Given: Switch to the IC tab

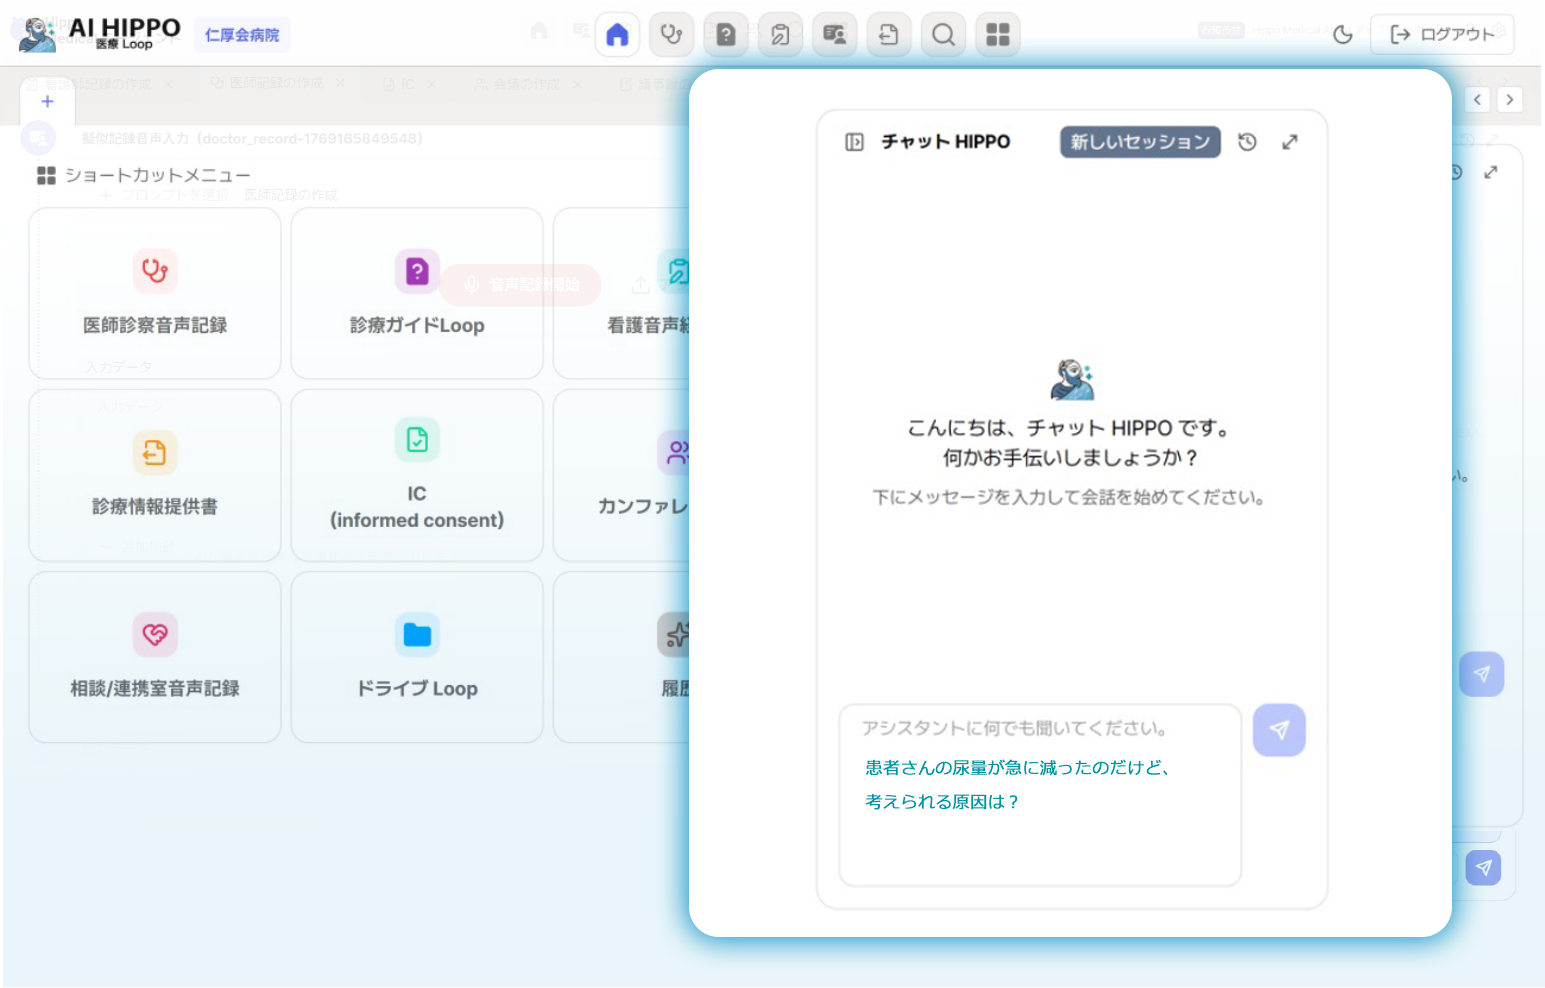Looking at the screenshot, I should tap(408, 84).
